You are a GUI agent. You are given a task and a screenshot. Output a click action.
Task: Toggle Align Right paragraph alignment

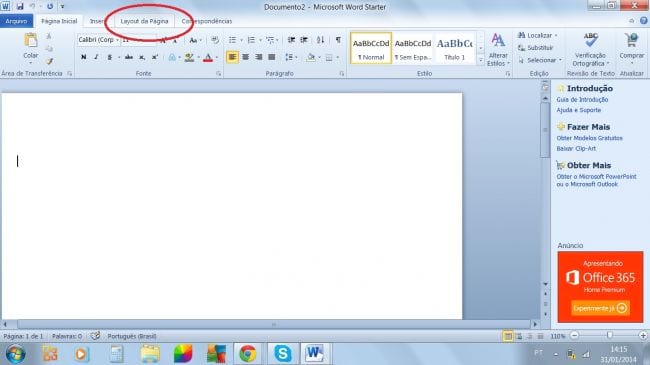pos(259,57)
